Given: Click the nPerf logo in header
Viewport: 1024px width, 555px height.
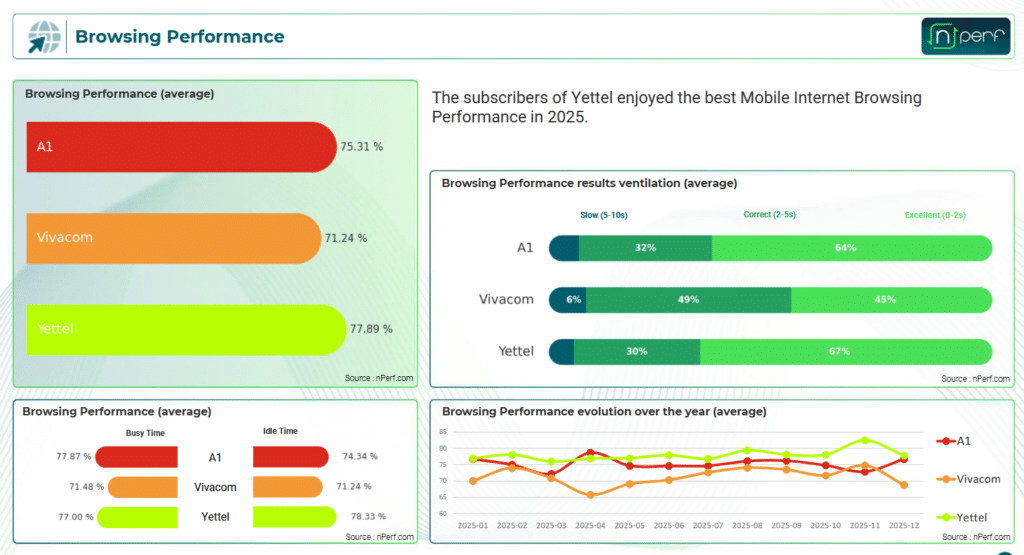Looking at the screenshot, I should (965, 36).
